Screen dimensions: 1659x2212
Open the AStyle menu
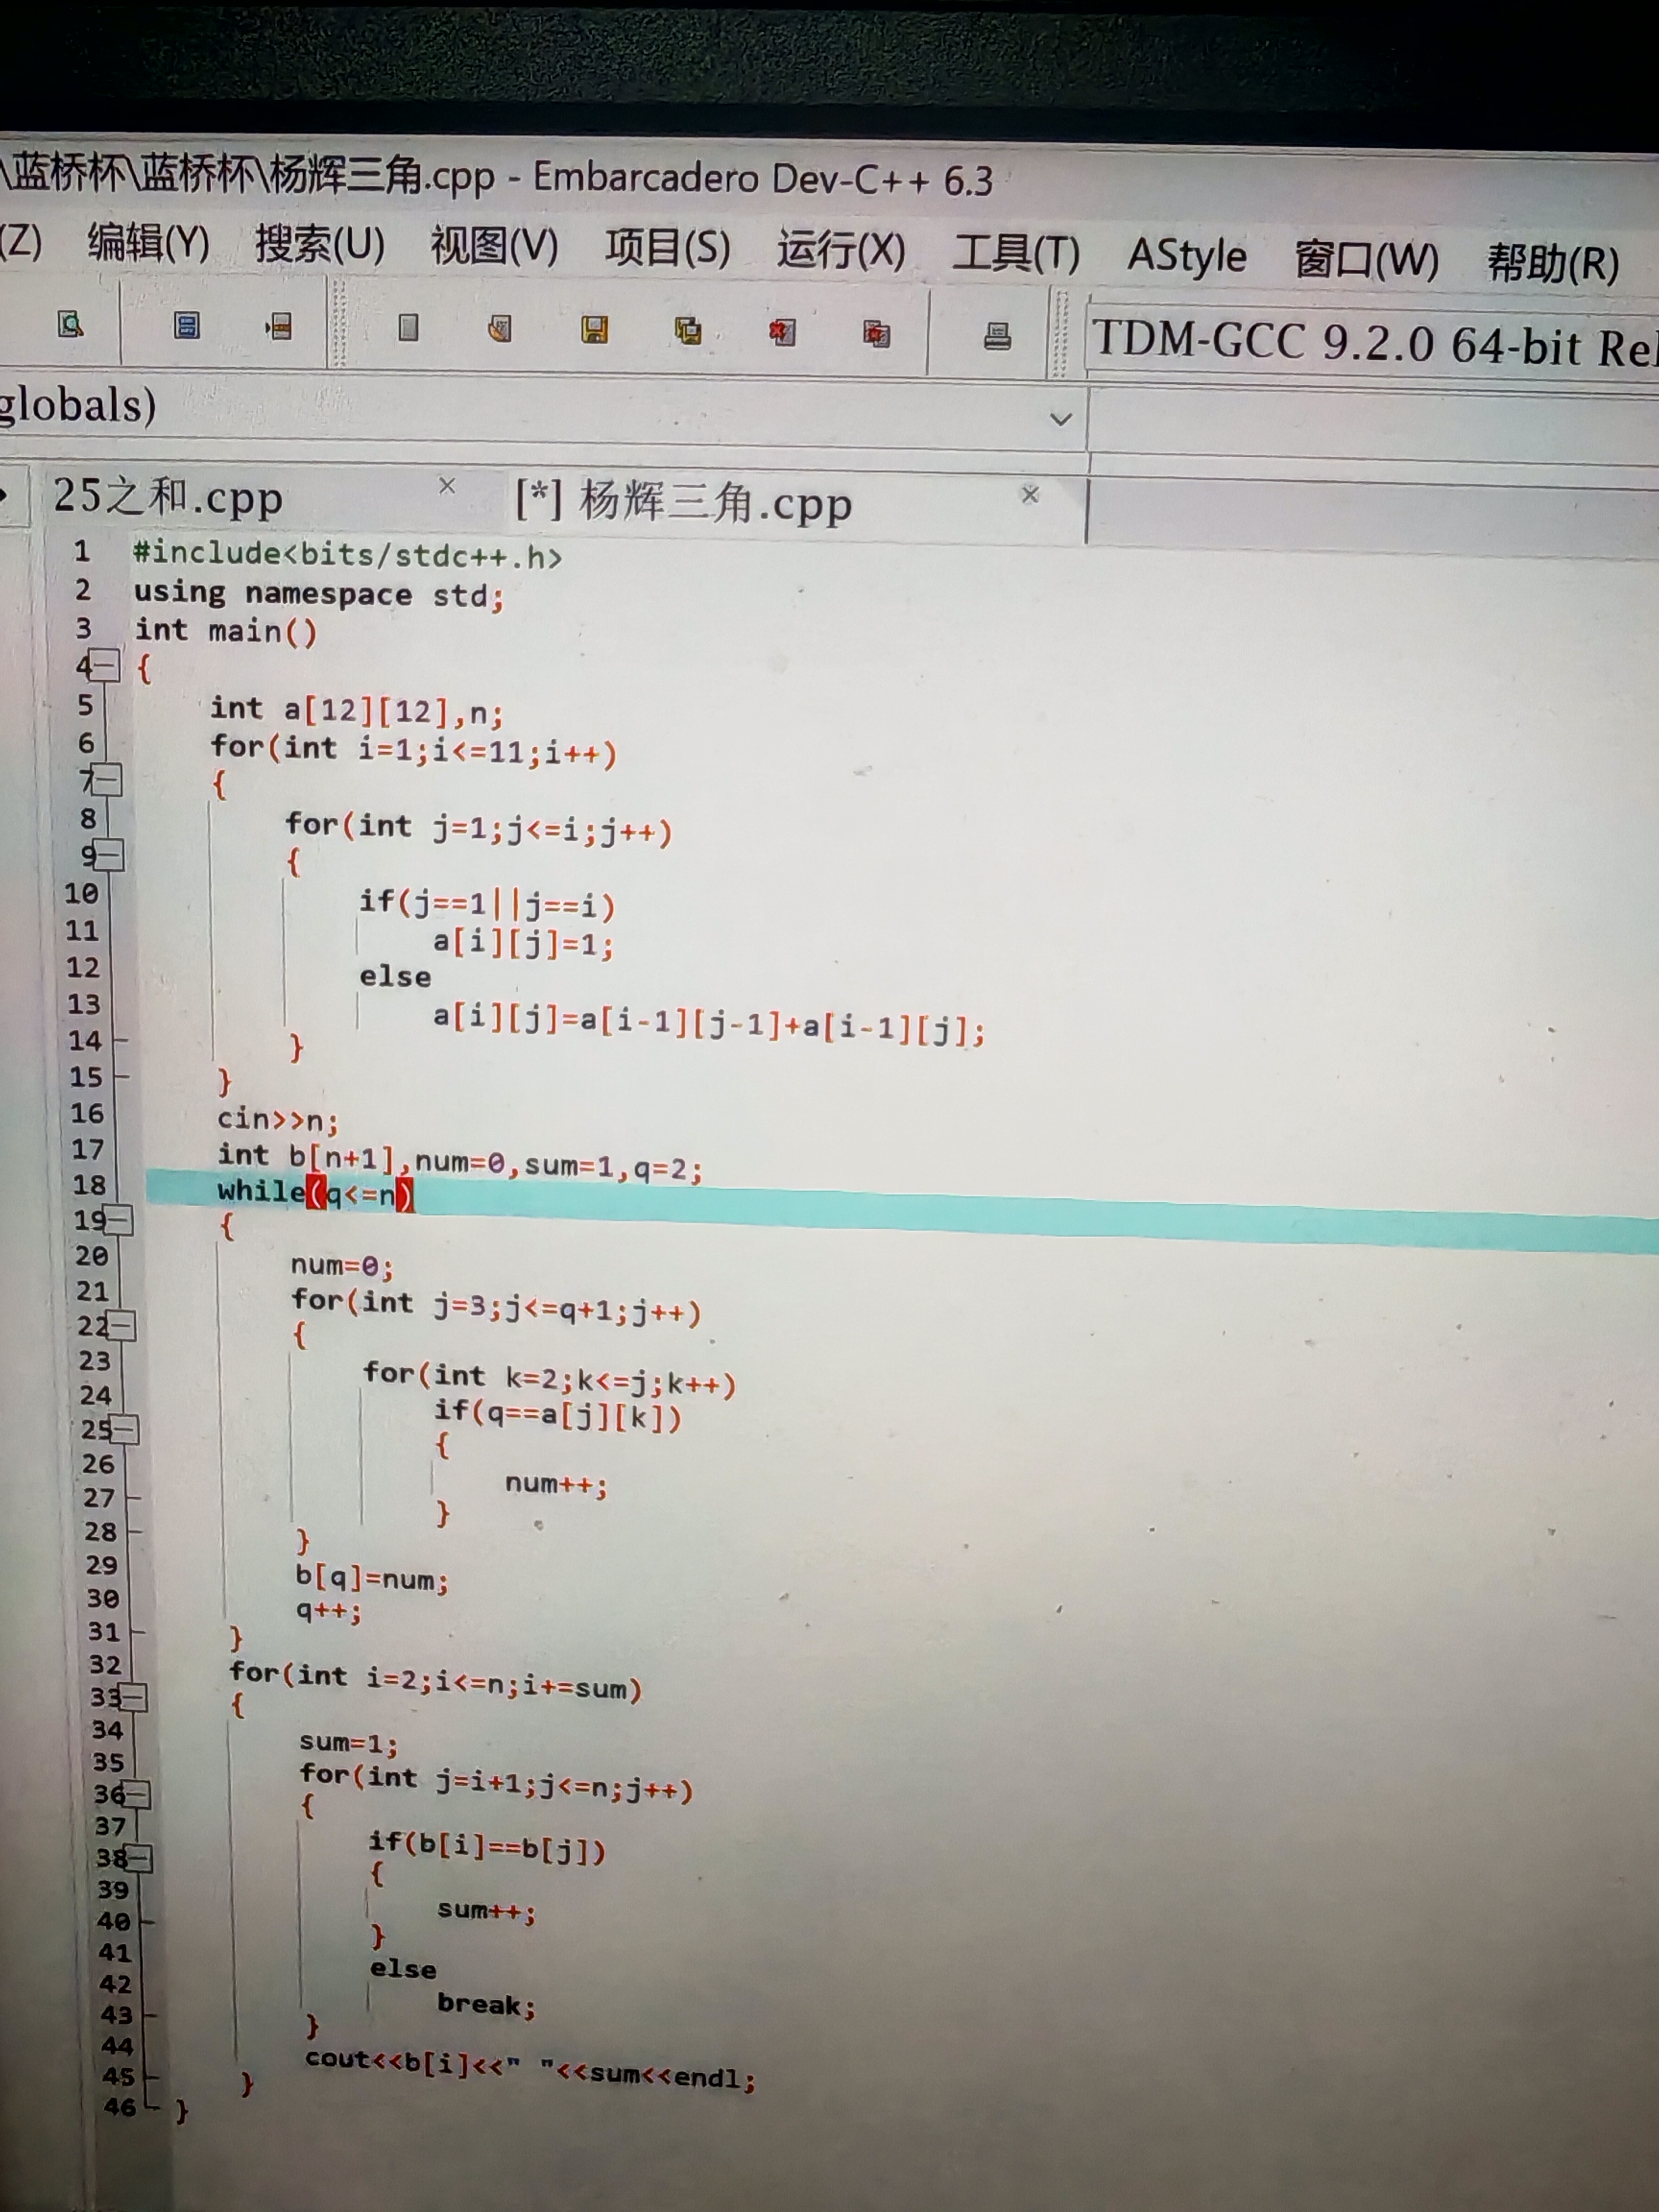click(1186, 256)
